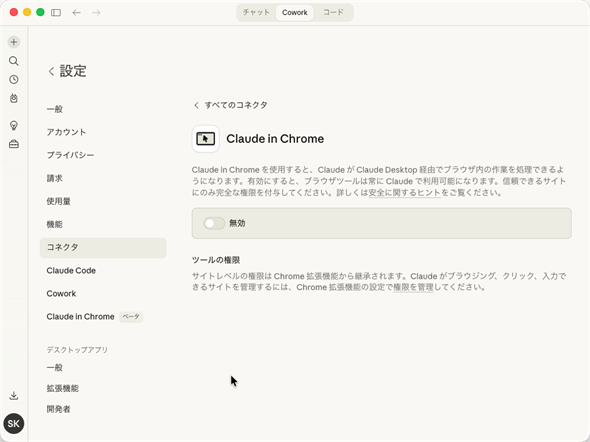Viewport: 590px width, 442px height.
Task: Open the Claude Code settings section
Action: coord(103,270)
